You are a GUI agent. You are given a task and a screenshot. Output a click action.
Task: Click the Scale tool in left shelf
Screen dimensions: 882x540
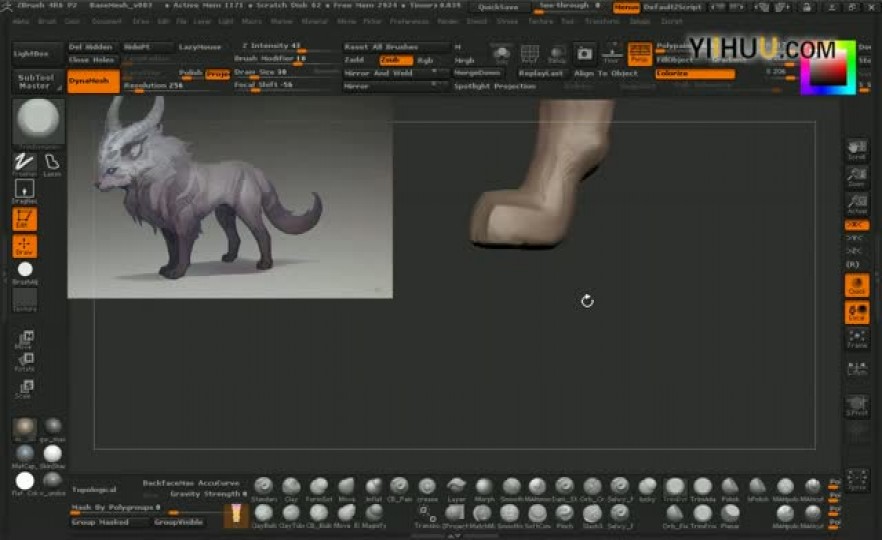[x=25, y=389]
